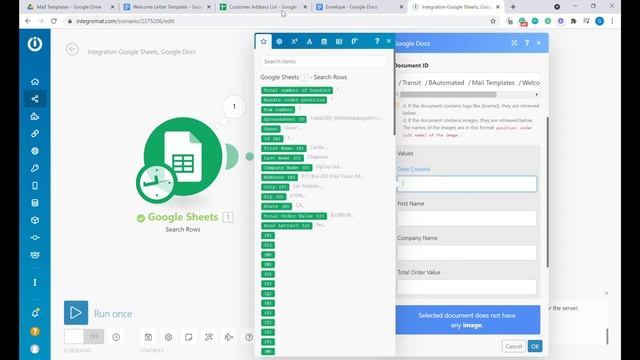Insert 'Address (E)' variable
This screenshot has width=640, height=360.
tap(279, 177)
